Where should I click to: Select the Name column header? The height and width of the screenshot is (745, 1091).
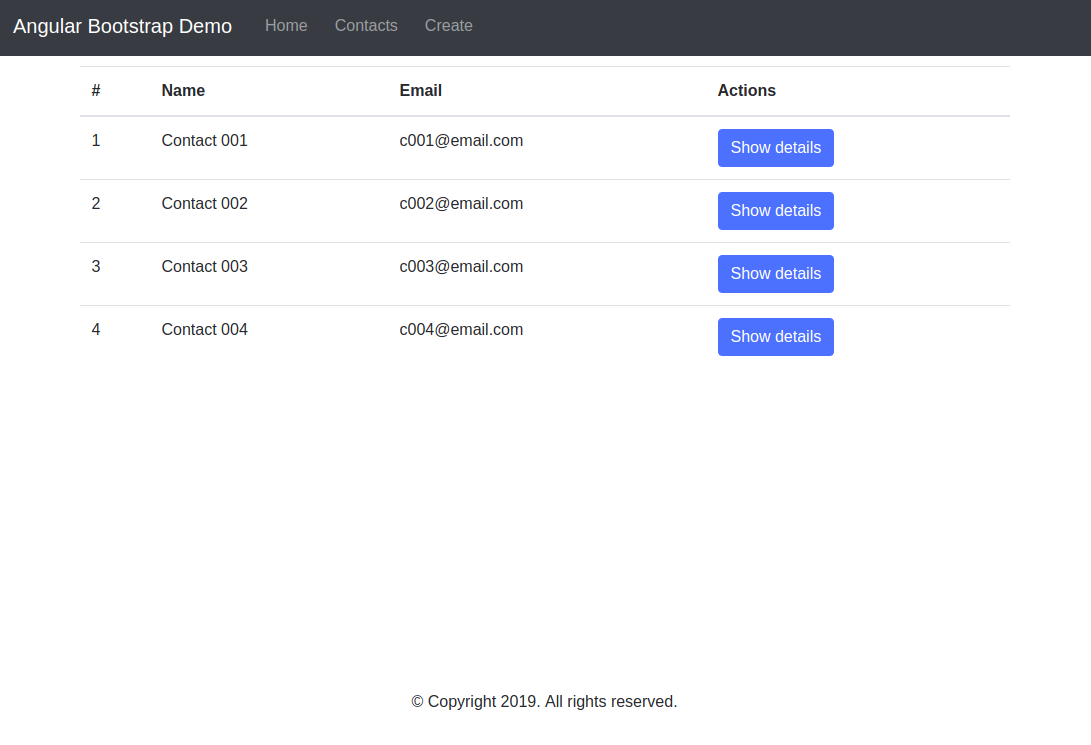pyautogui.click(x=183, y=90)
